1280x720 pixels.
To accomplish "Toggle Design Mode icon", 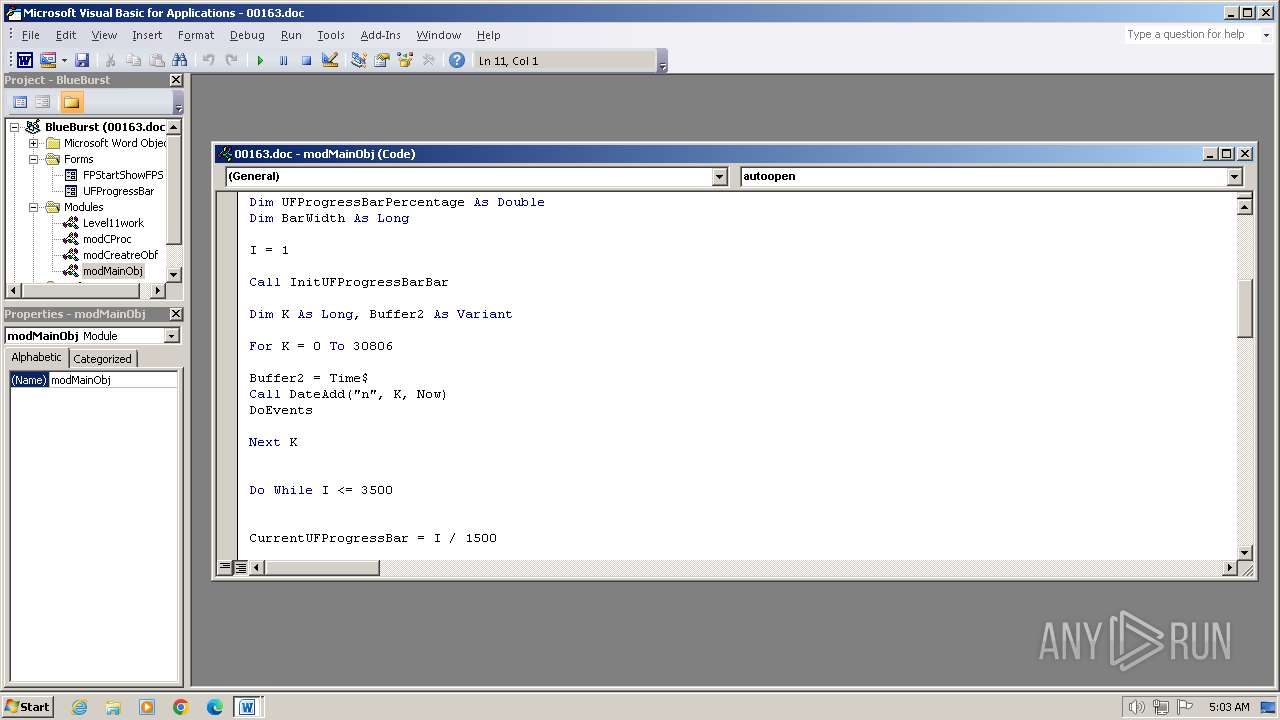I will [x=330, y=61].
